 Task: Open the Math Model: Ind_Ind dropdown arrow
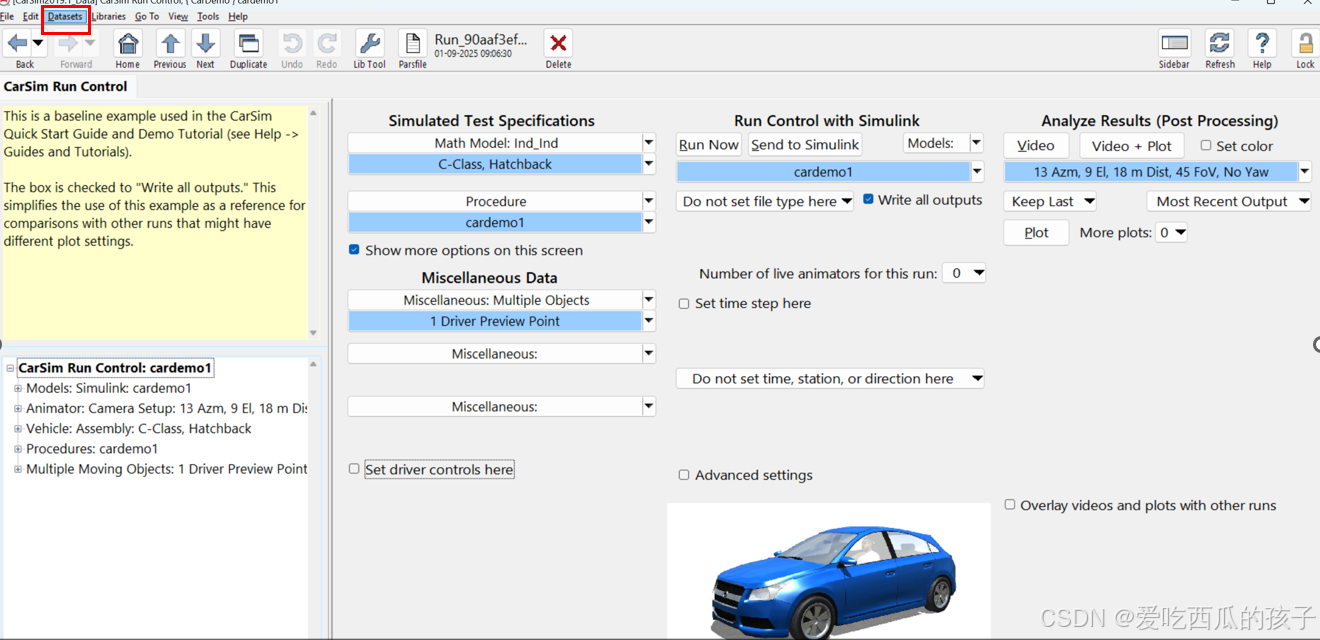pos(649,144)
